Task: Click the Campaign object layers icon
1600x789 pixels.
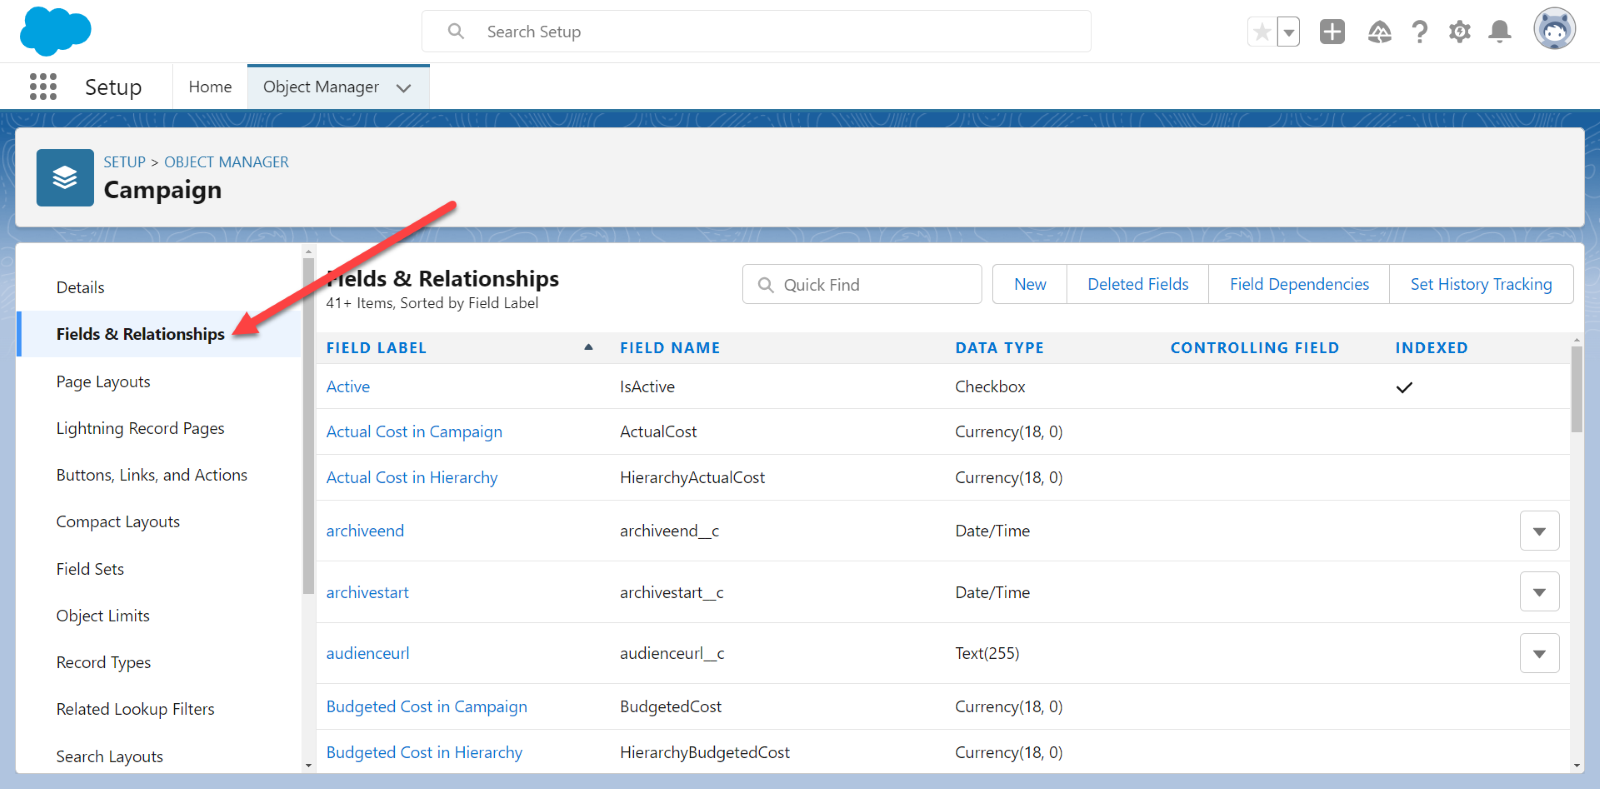Action: click(x=65, y=178)
